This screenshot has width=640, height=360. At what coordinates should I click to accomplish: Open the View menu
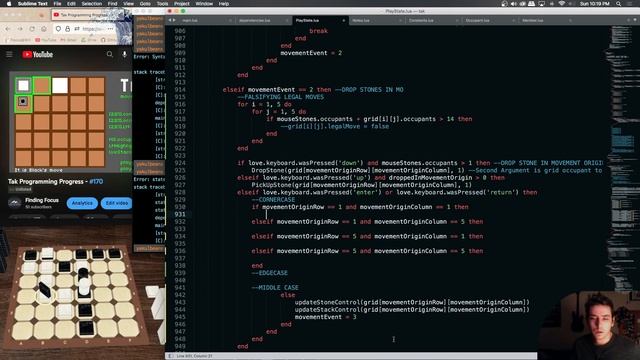point(129,4)
